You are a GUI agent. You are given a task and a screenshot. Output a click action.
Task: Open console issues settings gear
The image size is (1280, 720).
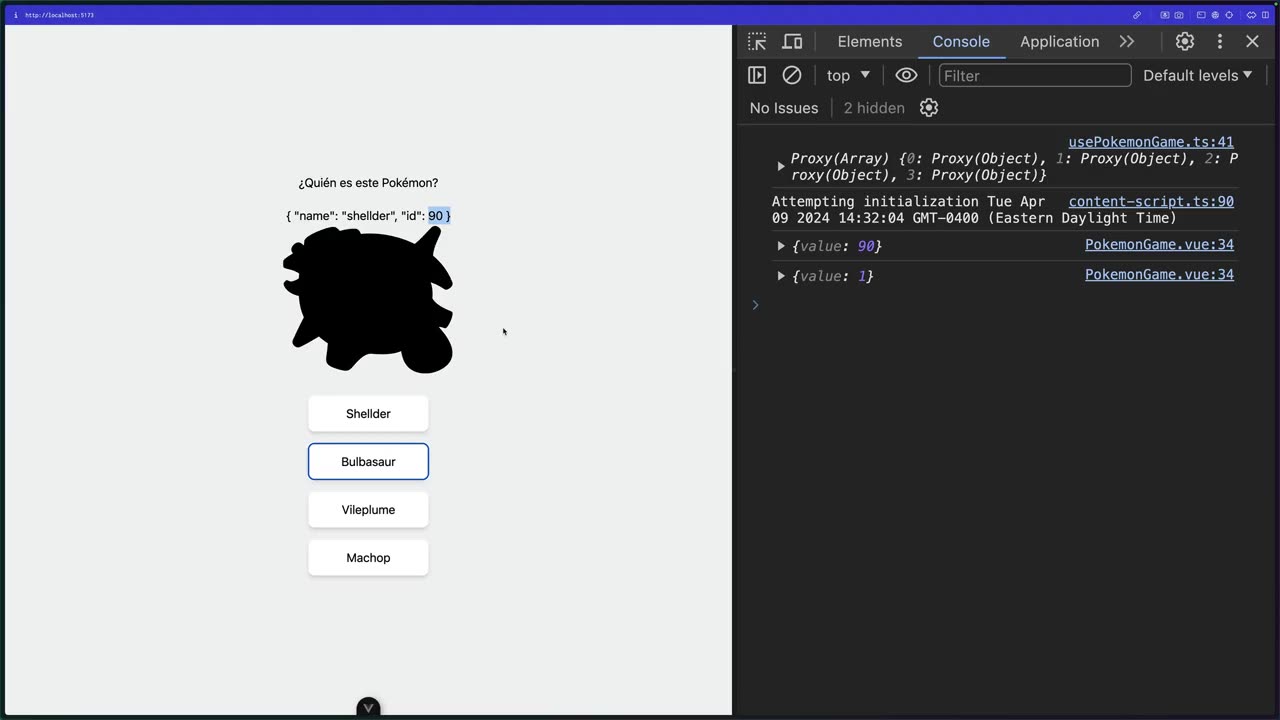[929, 108]
